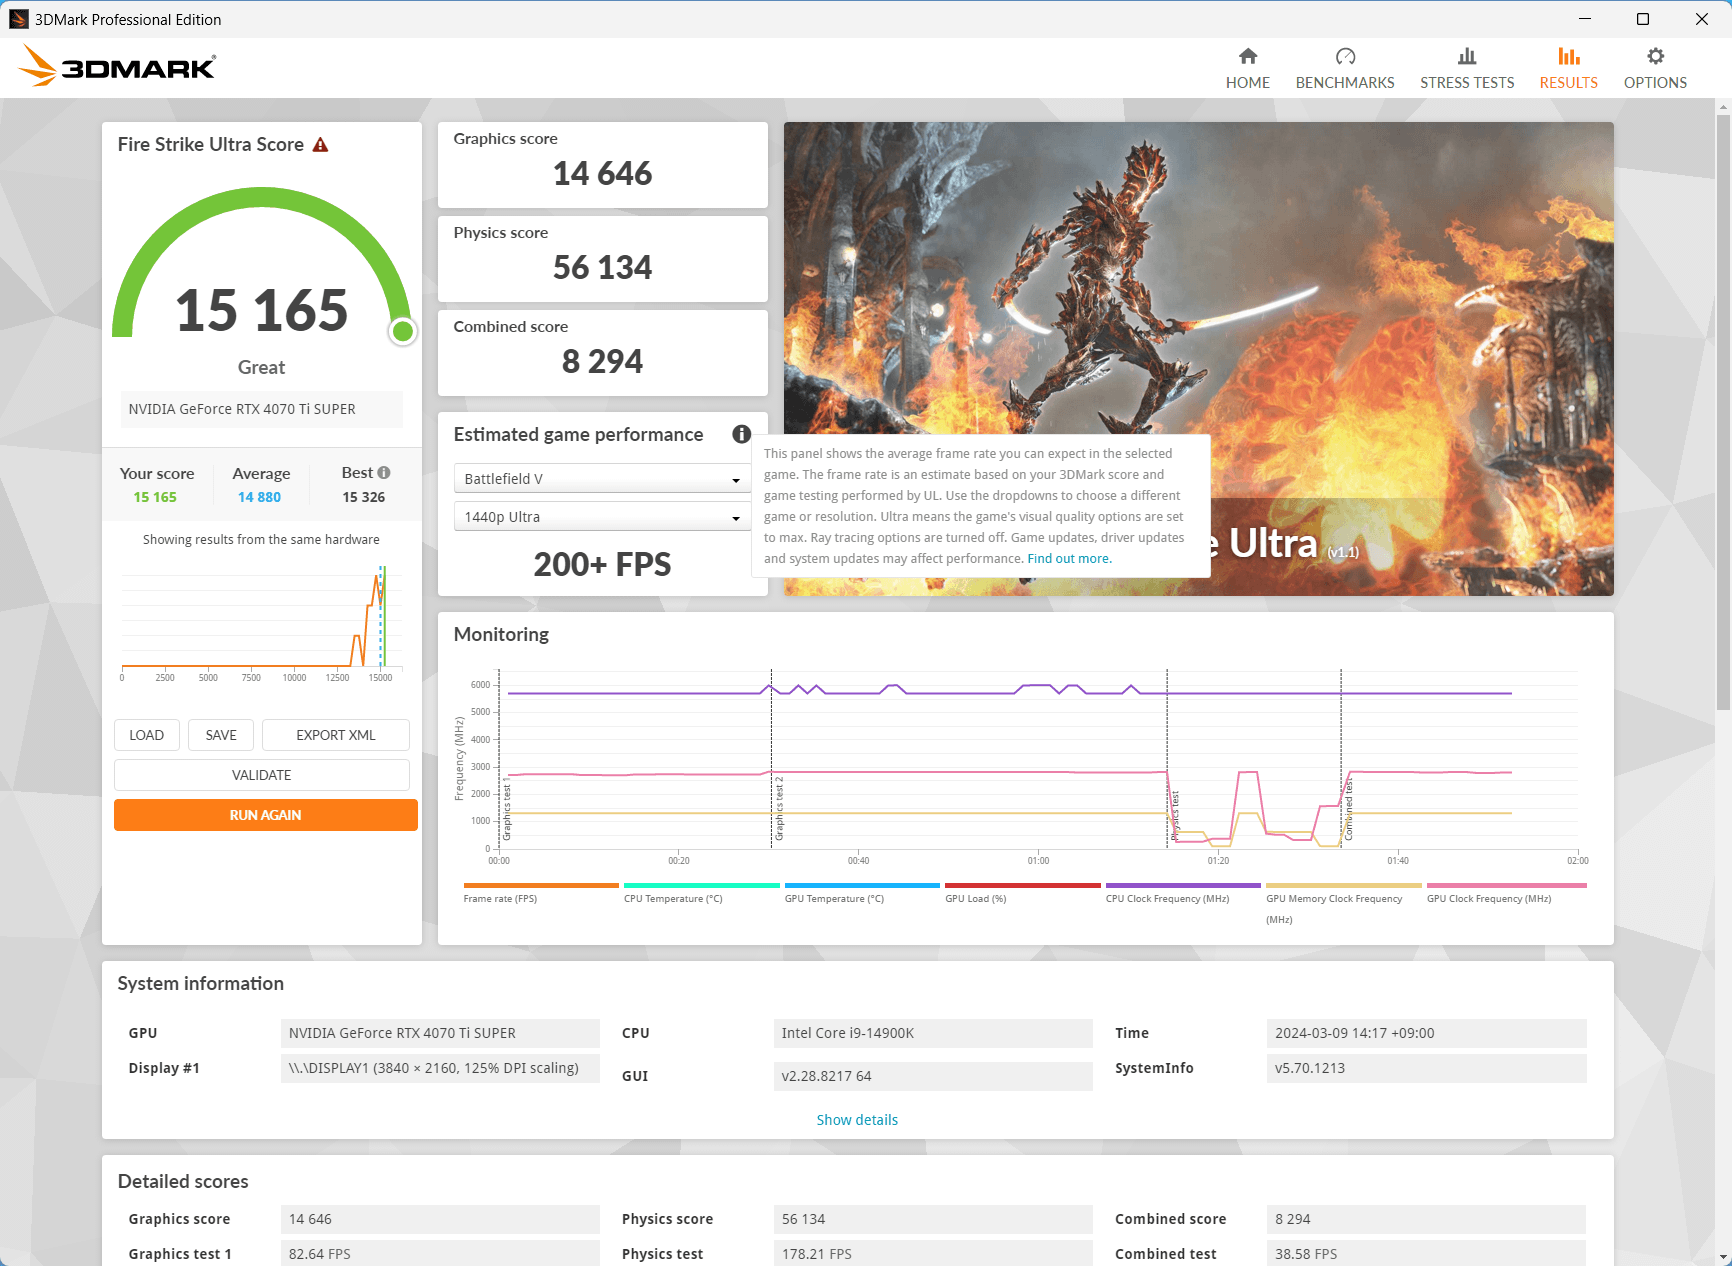Click the LOAD button

click(147, 735)
